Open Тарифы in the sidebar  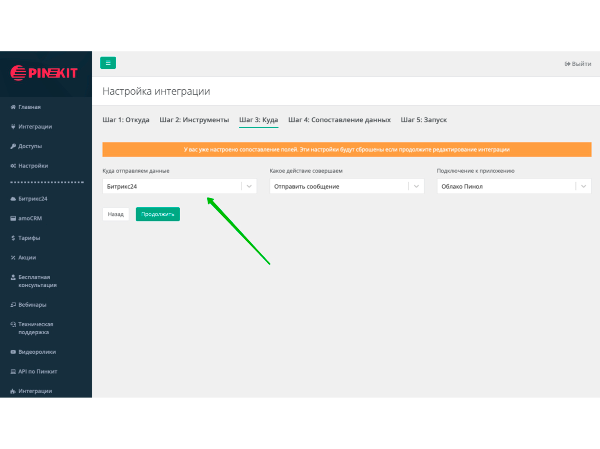(29, 238)
